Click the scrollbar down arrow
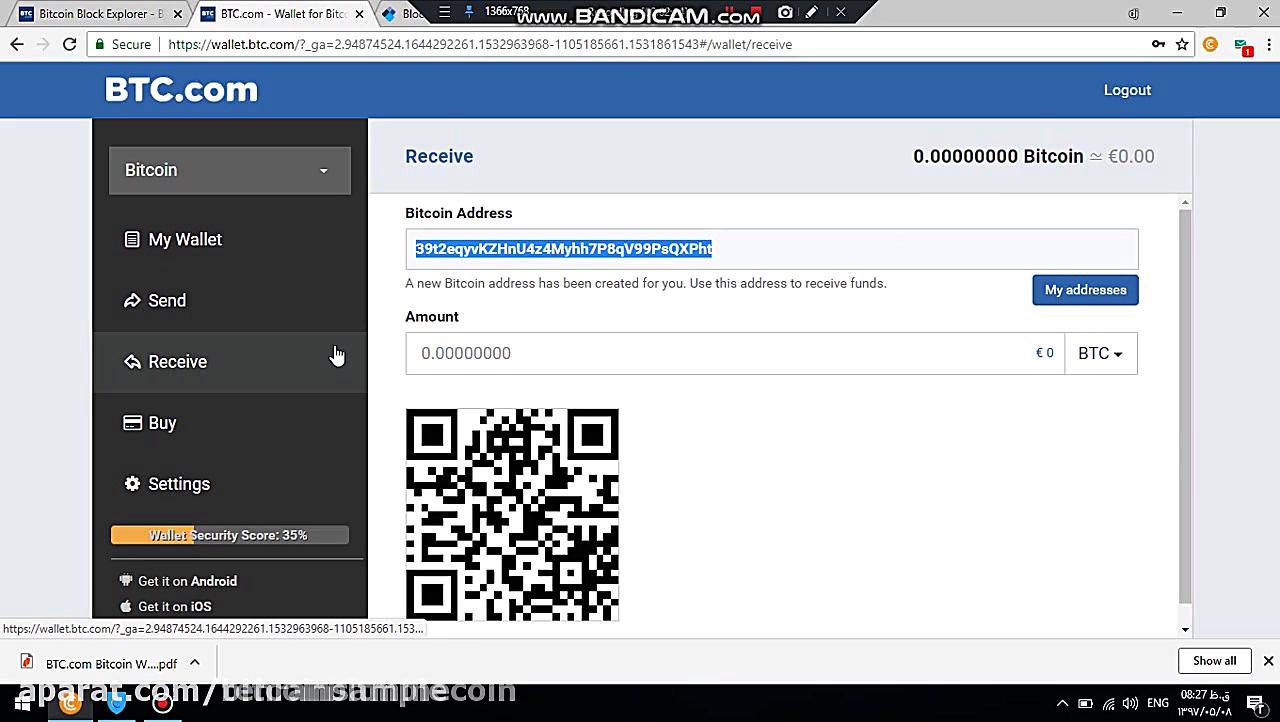The width and height of the screenshot is (1280, 722). 1185,629
